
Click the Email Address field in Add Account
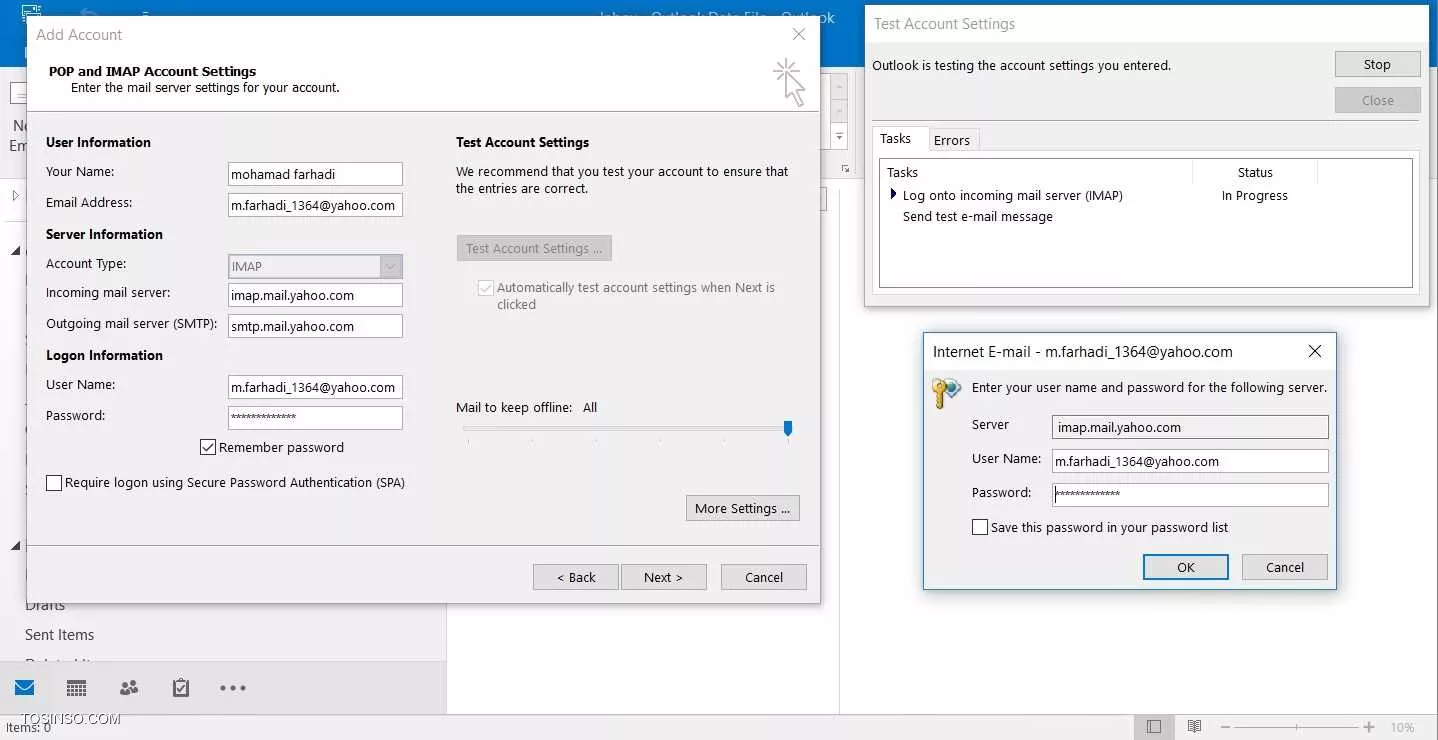click(315, 205)
